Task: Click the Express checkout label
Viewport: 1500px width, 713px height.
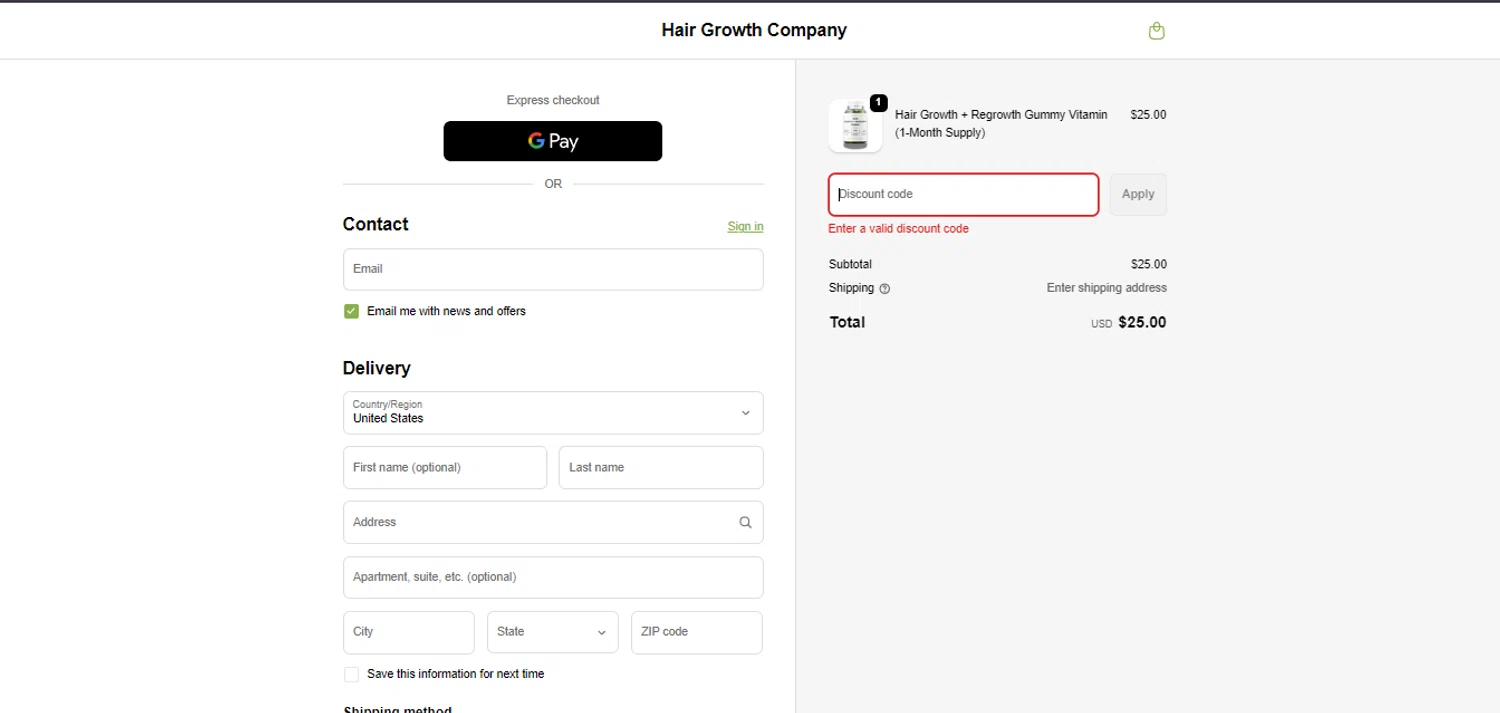Action: (x=553, y=100)
